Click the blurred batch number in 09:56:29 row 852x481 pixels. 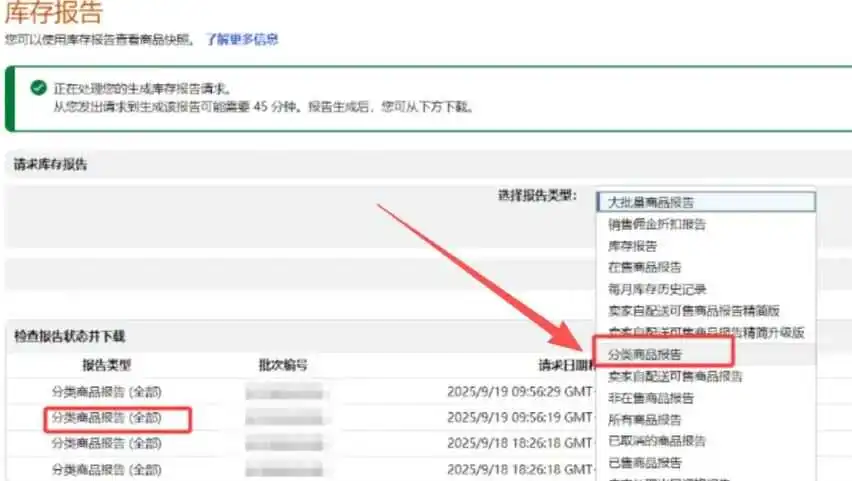[x=284, y=392]
